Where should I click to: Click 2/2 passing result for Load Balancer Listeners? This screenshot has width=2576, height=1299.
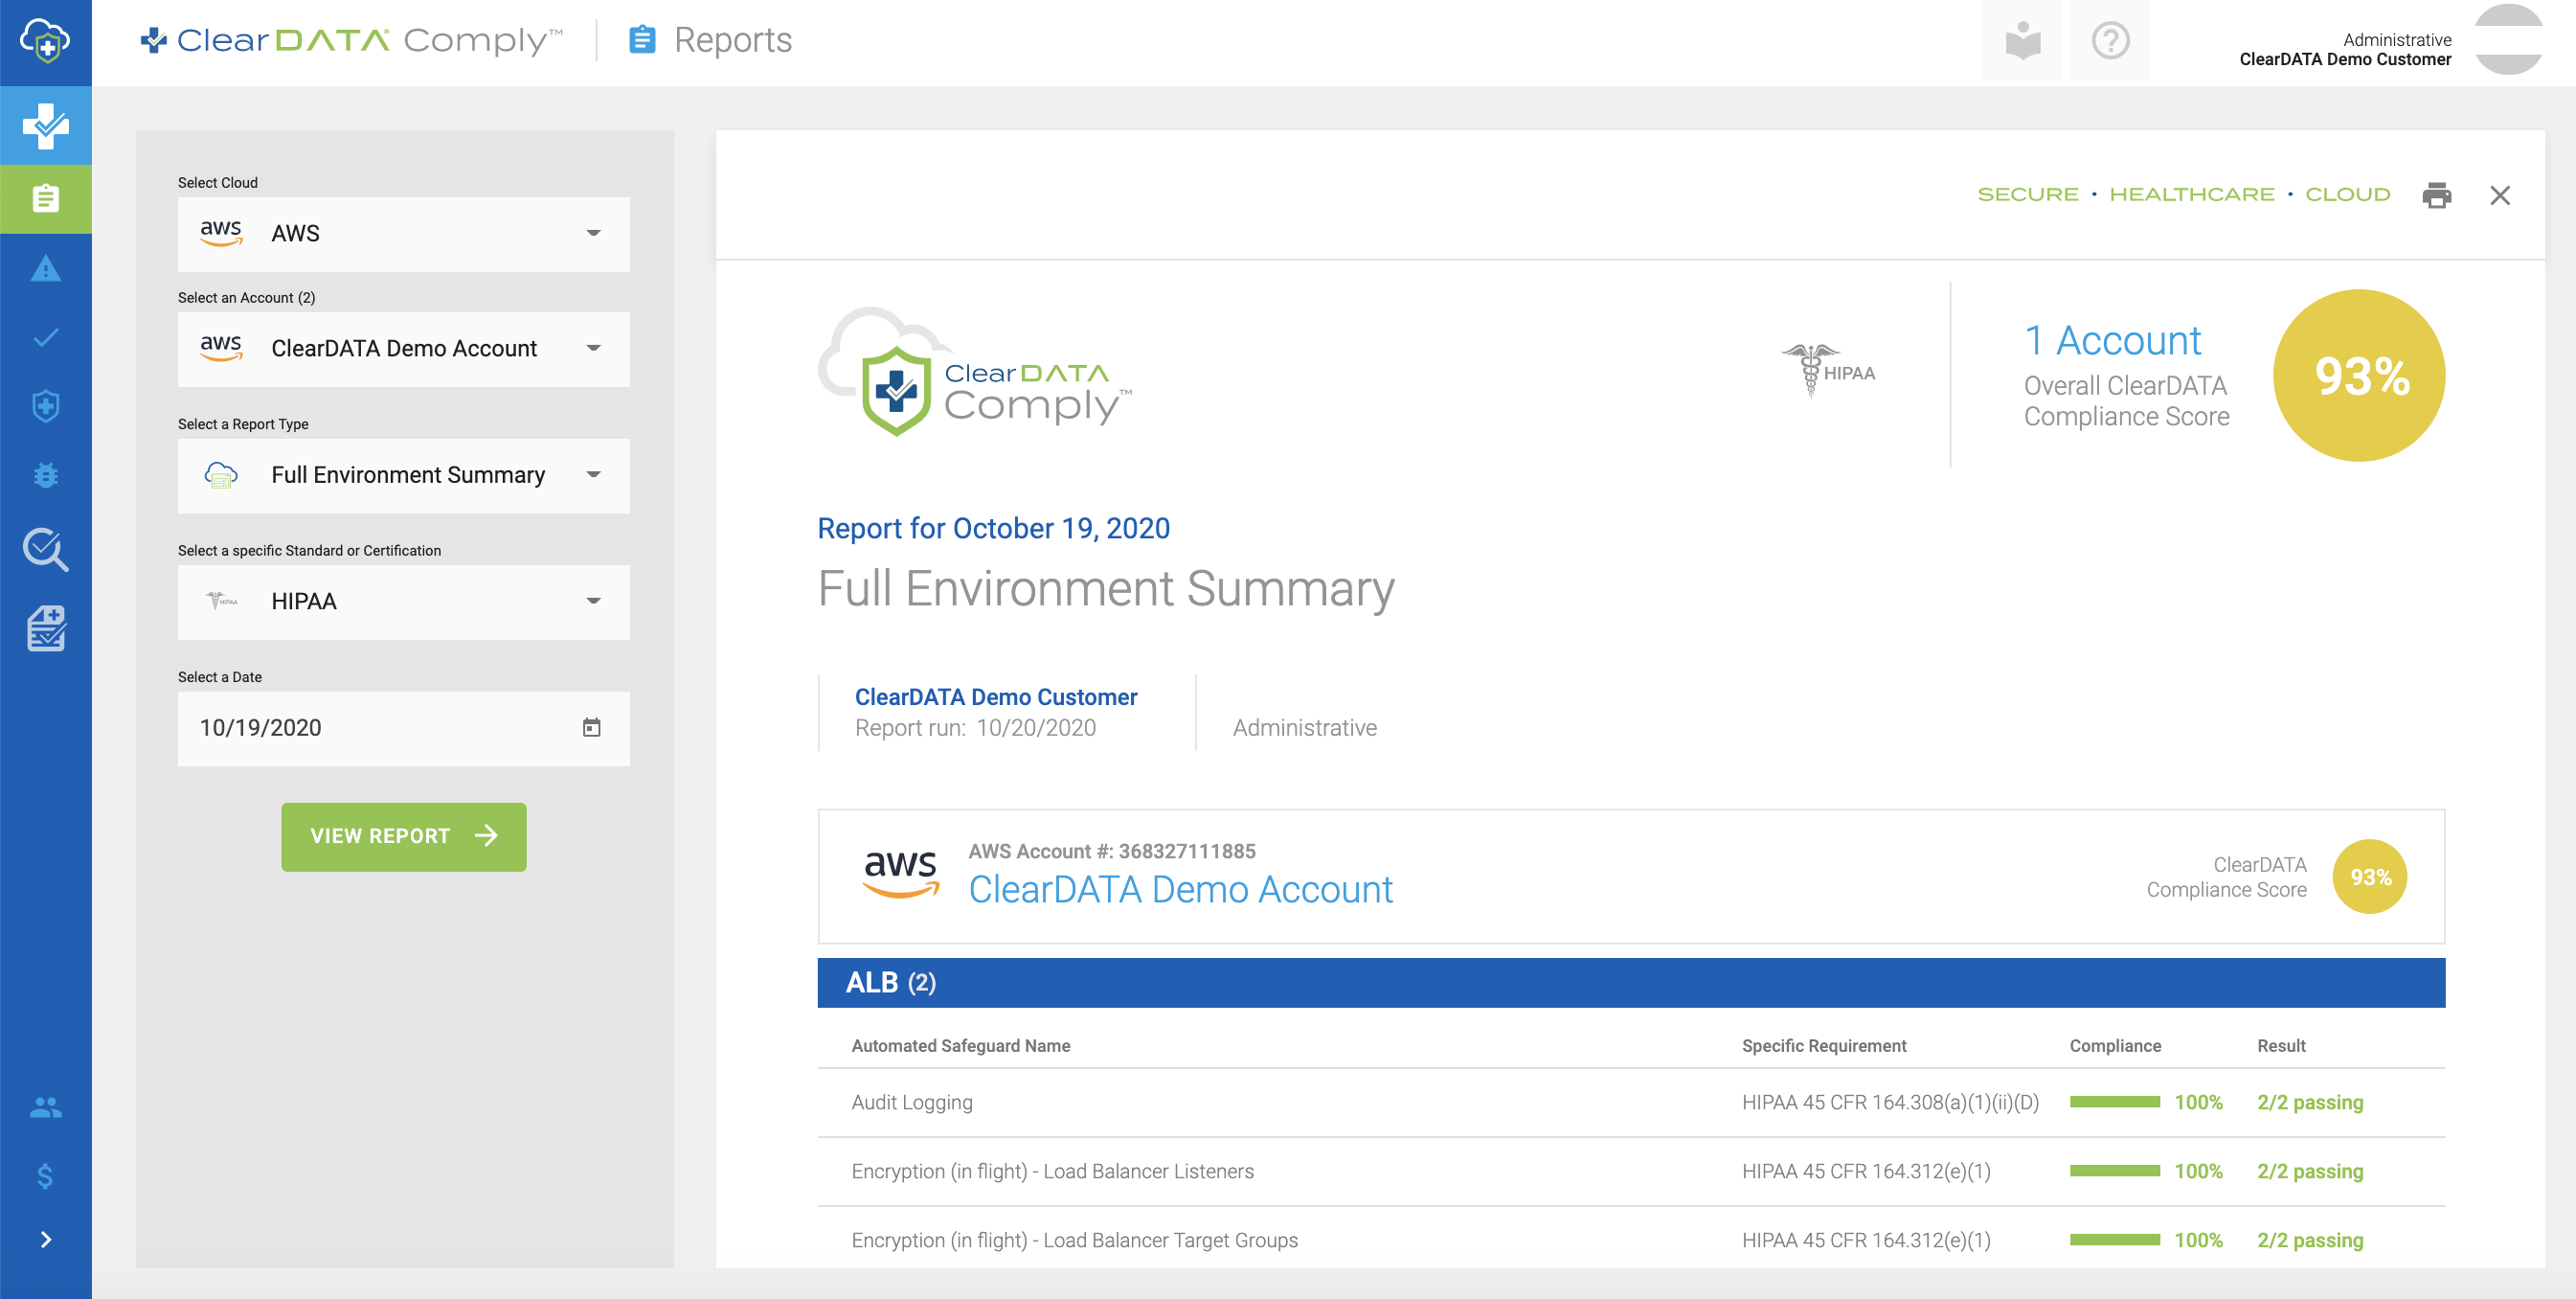point(2310,1171)
